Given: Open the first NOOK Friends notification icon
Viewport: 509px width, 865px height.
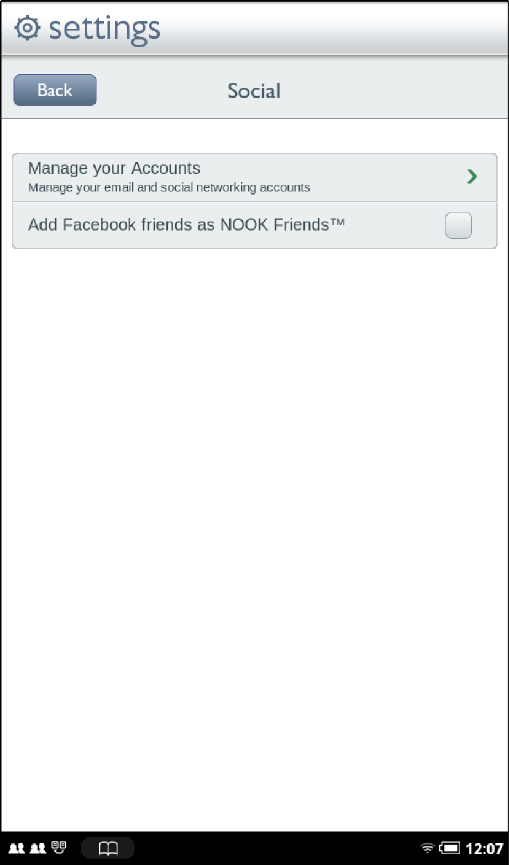Looking at the screenshot, I should [x=17, y=847].
